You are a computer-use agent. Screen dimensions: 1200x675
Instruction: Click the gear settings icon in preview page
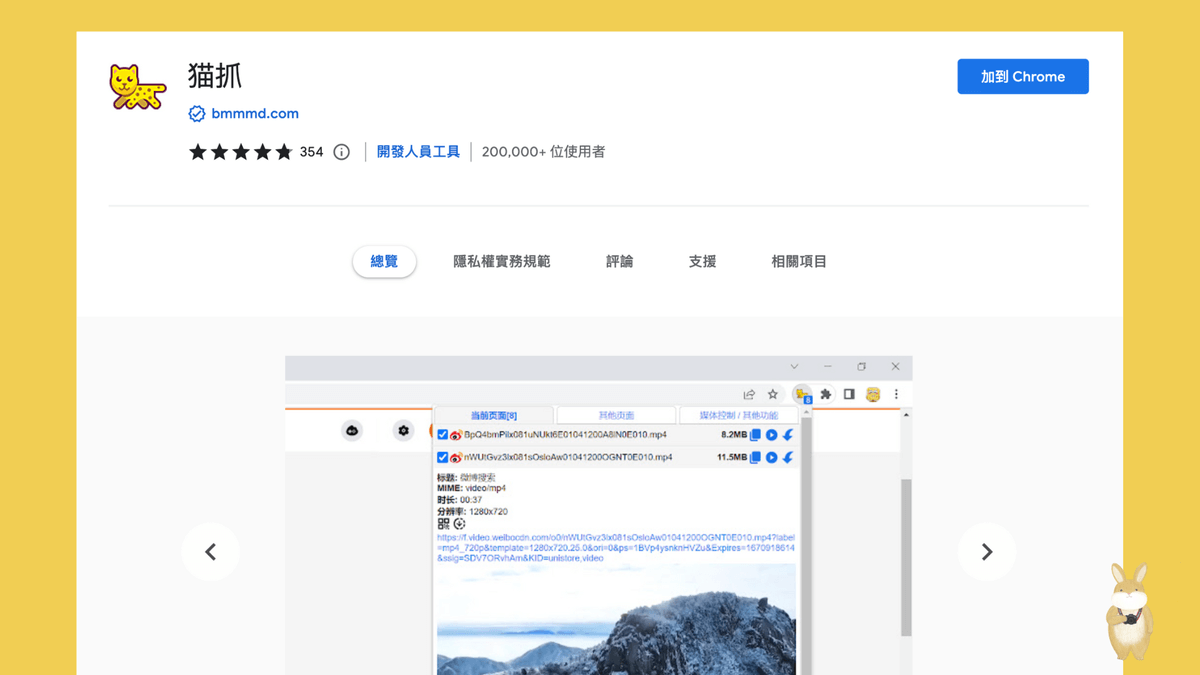[x=404, y=431]
